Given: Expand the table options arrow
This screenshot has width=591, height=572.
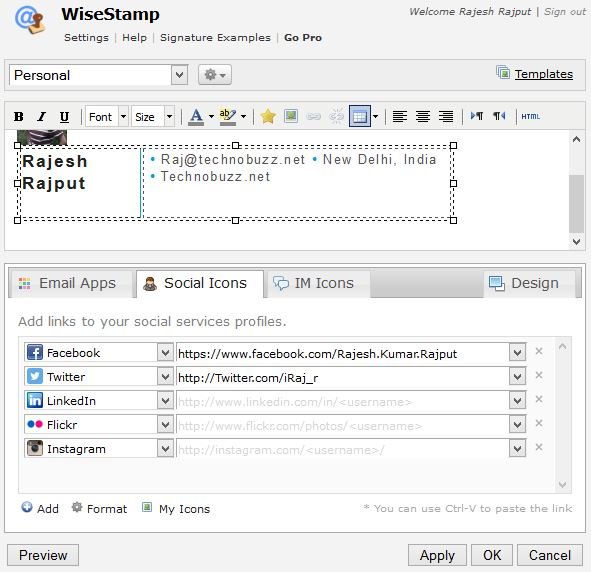Looking at the screenshot, I should coord(375,116).
